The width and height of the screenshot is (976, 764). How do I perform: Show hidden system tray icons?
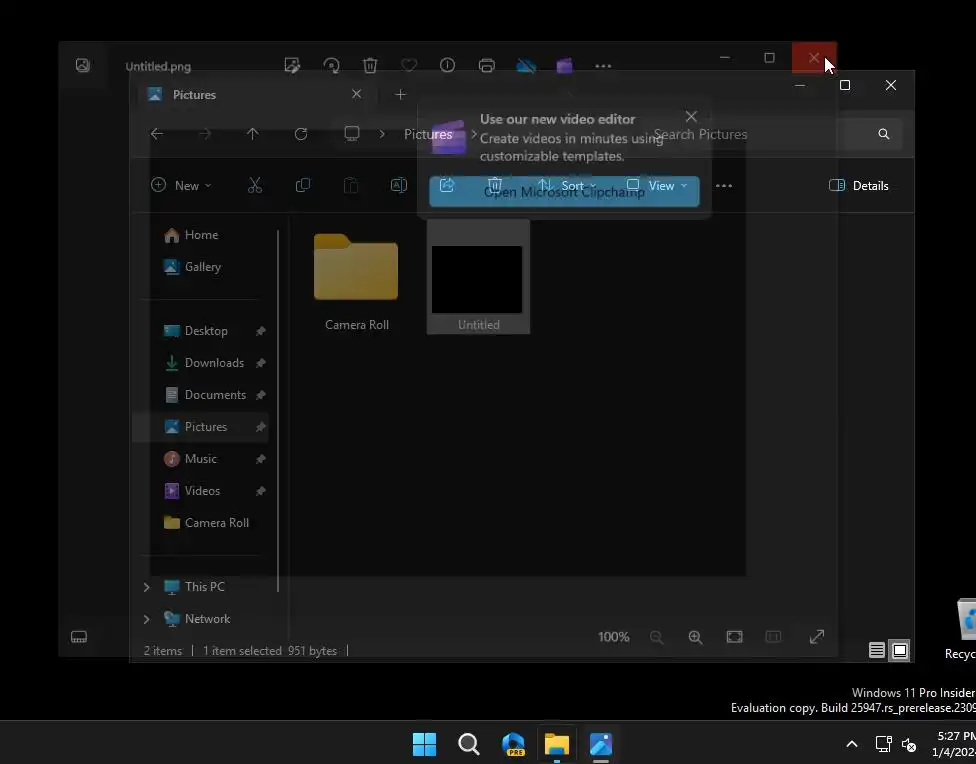click(852, 744)
